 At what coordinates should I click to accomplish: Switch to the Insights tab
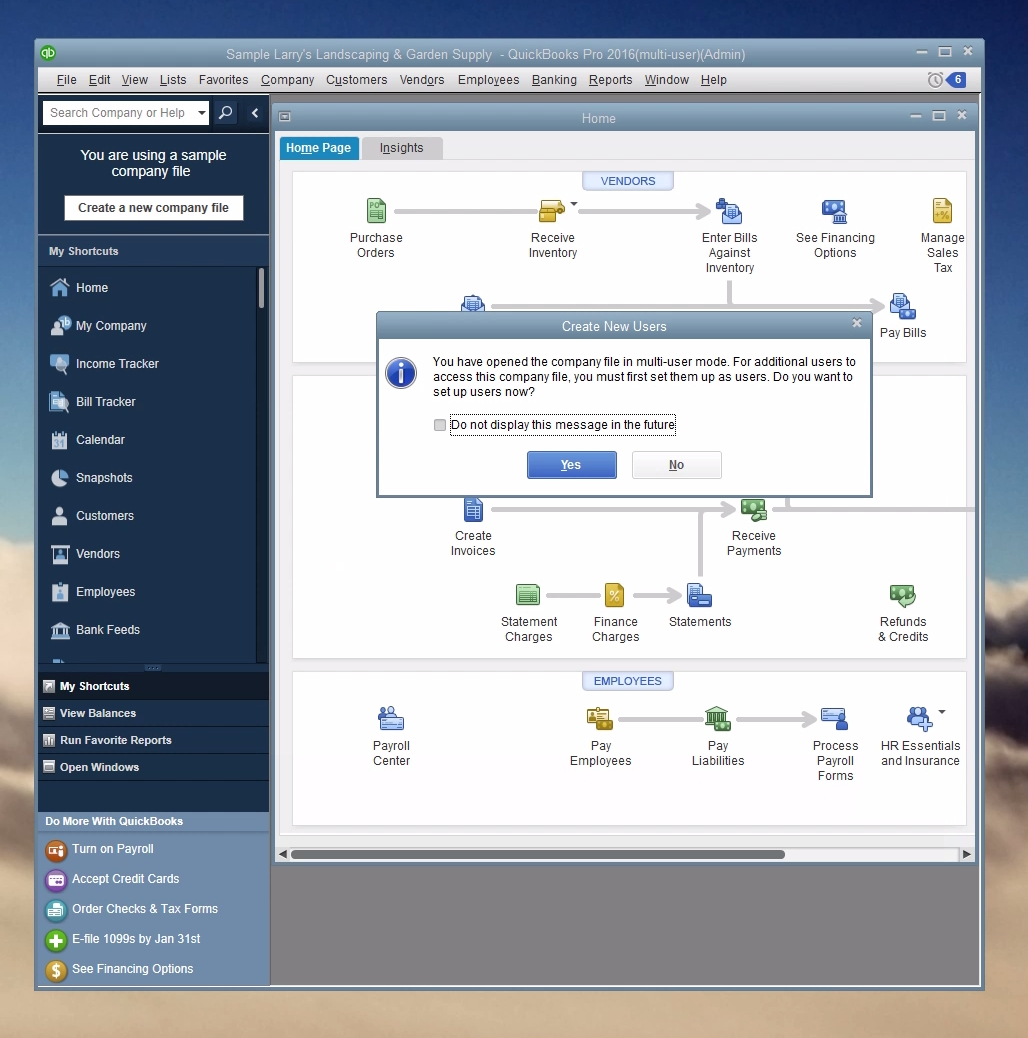coord(402,148)
